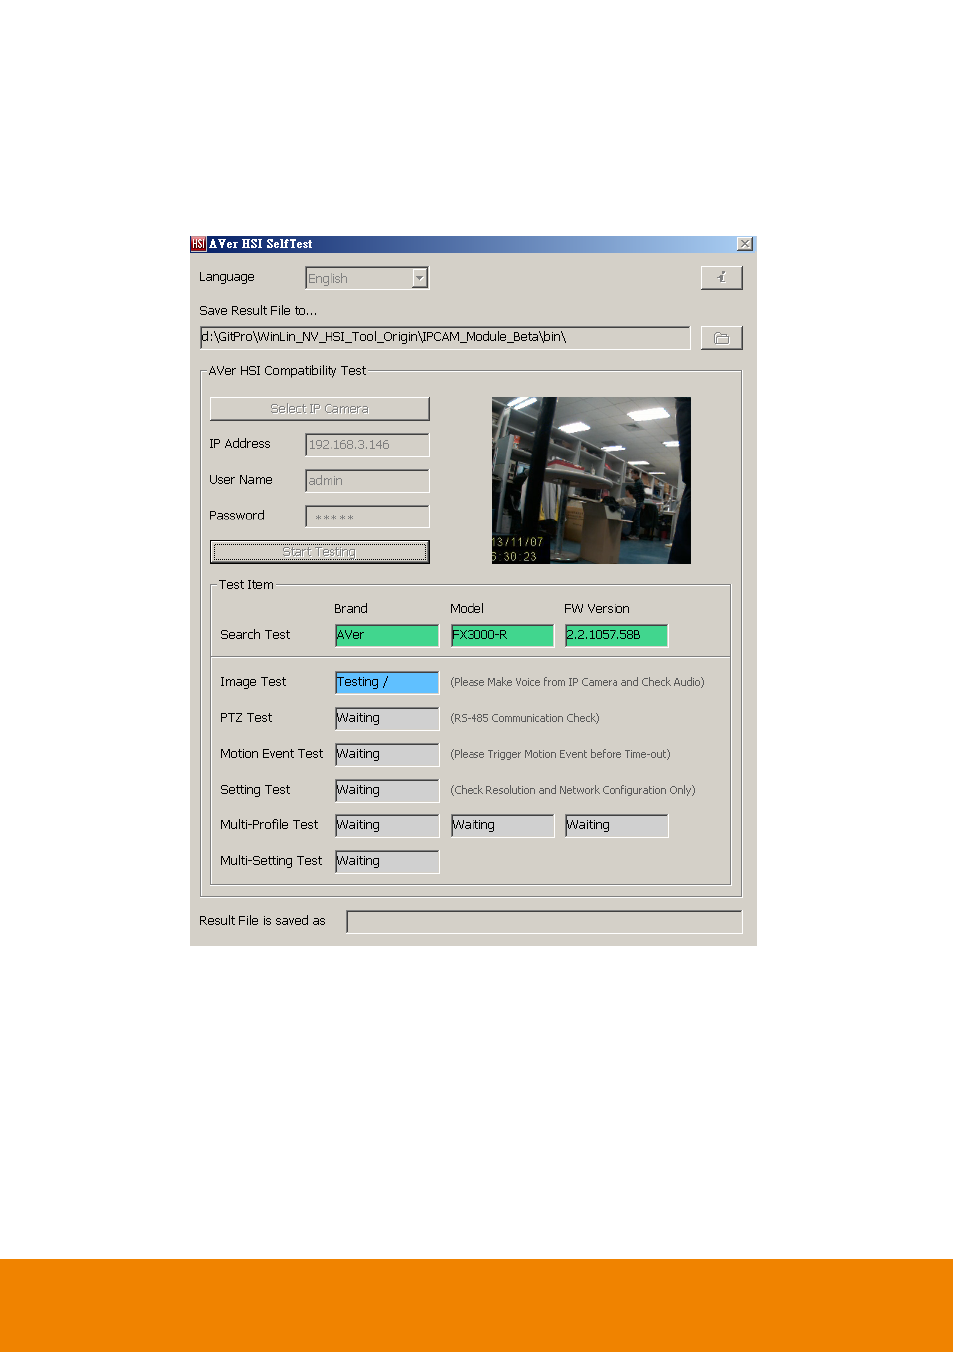This screenshot has height=1352, width=953.
Task: Click the IP Address label
Action: [x=240, y=444]
